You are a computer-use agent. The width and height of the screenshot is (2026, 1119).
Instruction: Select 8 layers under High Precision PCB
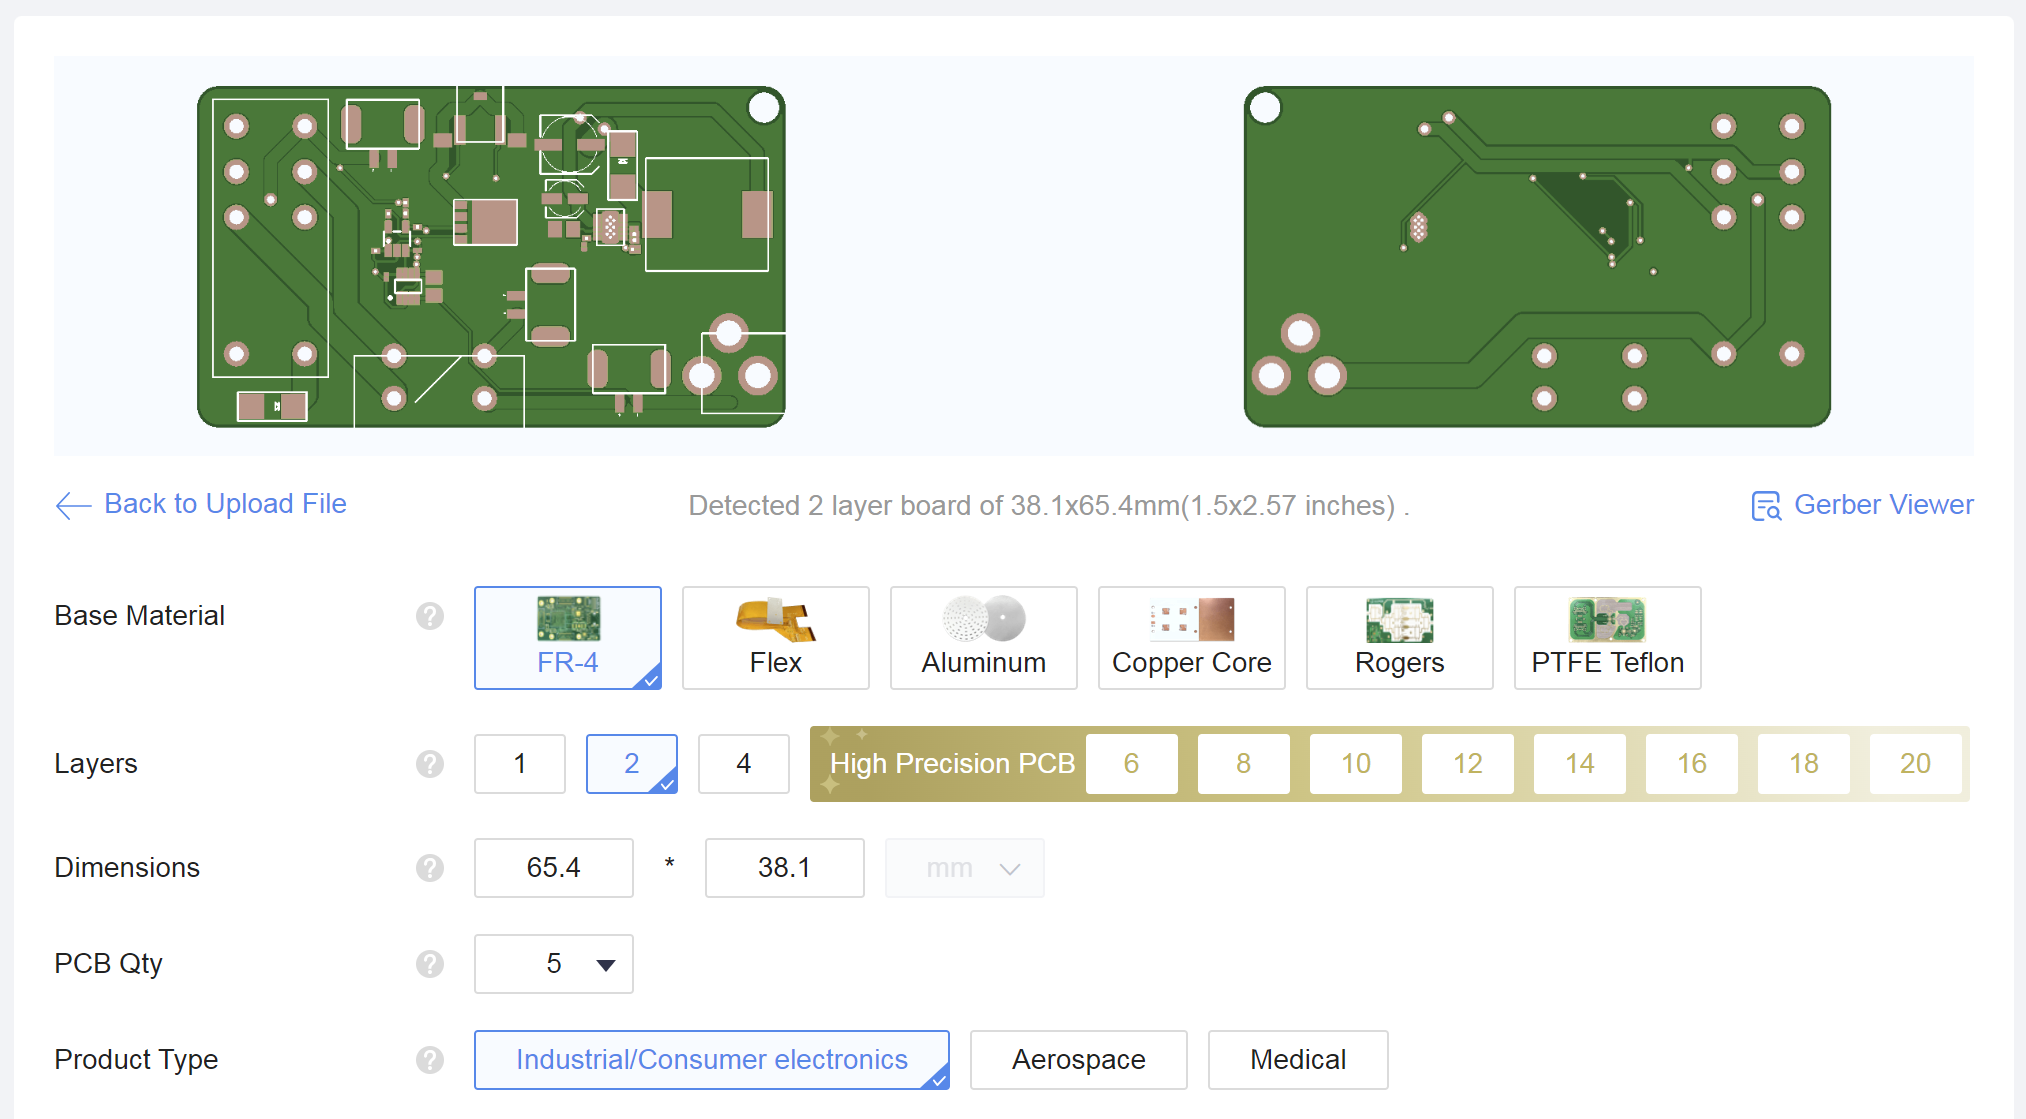tap(1243, 763)
